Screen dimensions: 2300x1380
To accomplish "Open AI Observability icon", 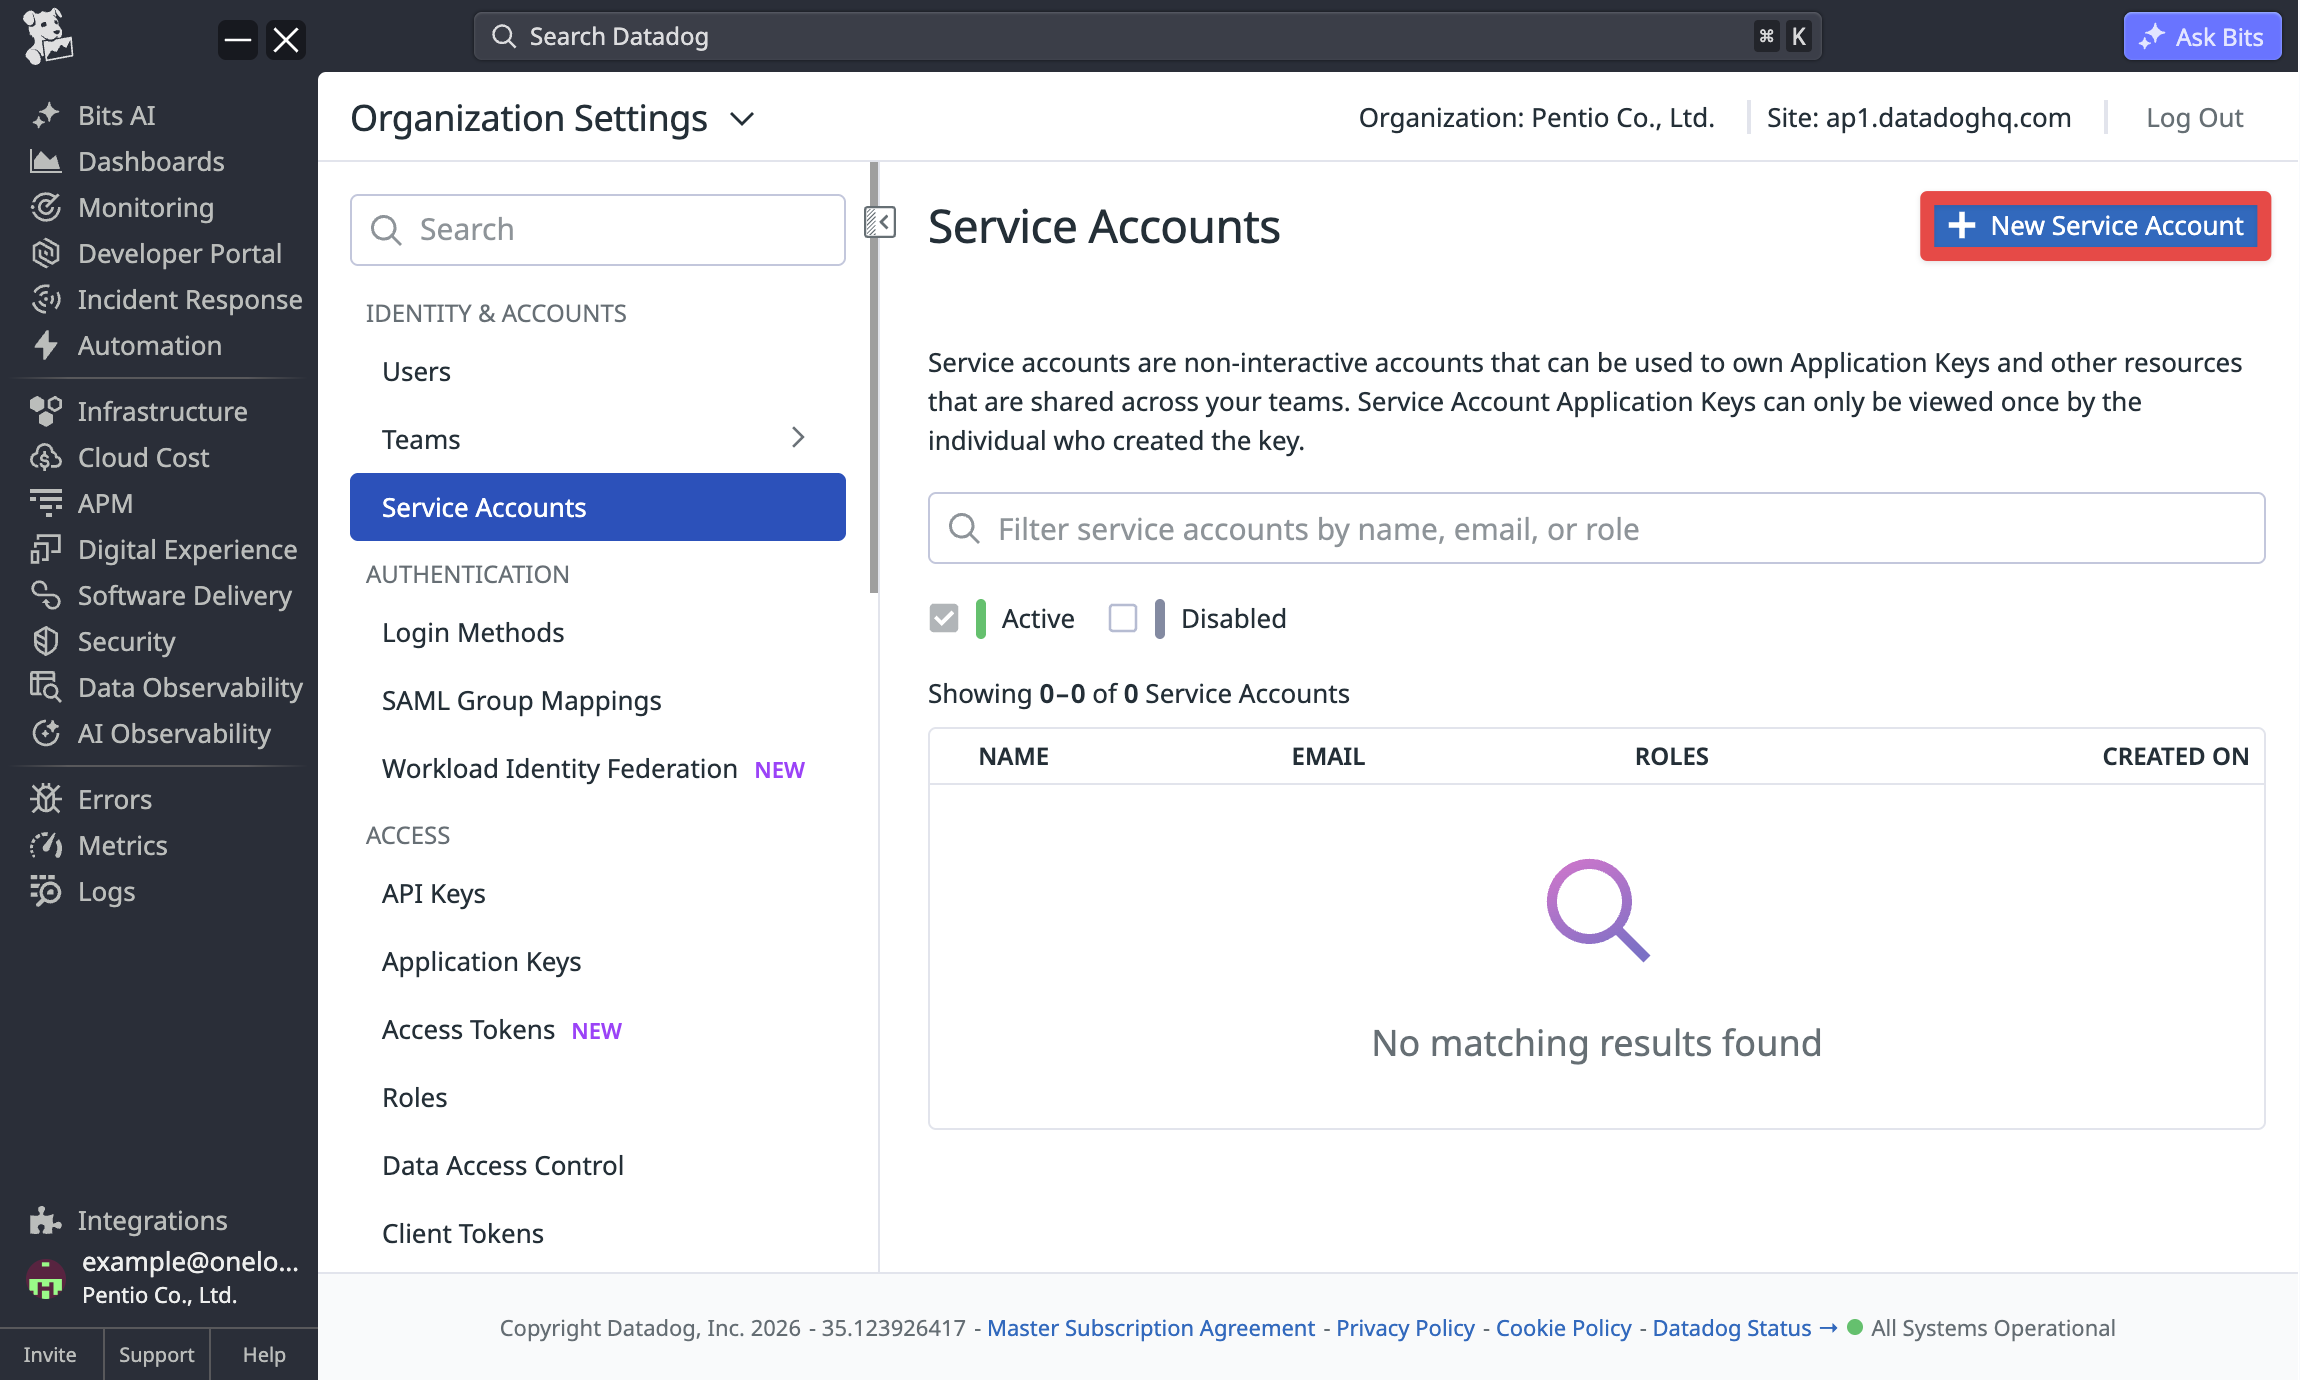I will [46, 734].
